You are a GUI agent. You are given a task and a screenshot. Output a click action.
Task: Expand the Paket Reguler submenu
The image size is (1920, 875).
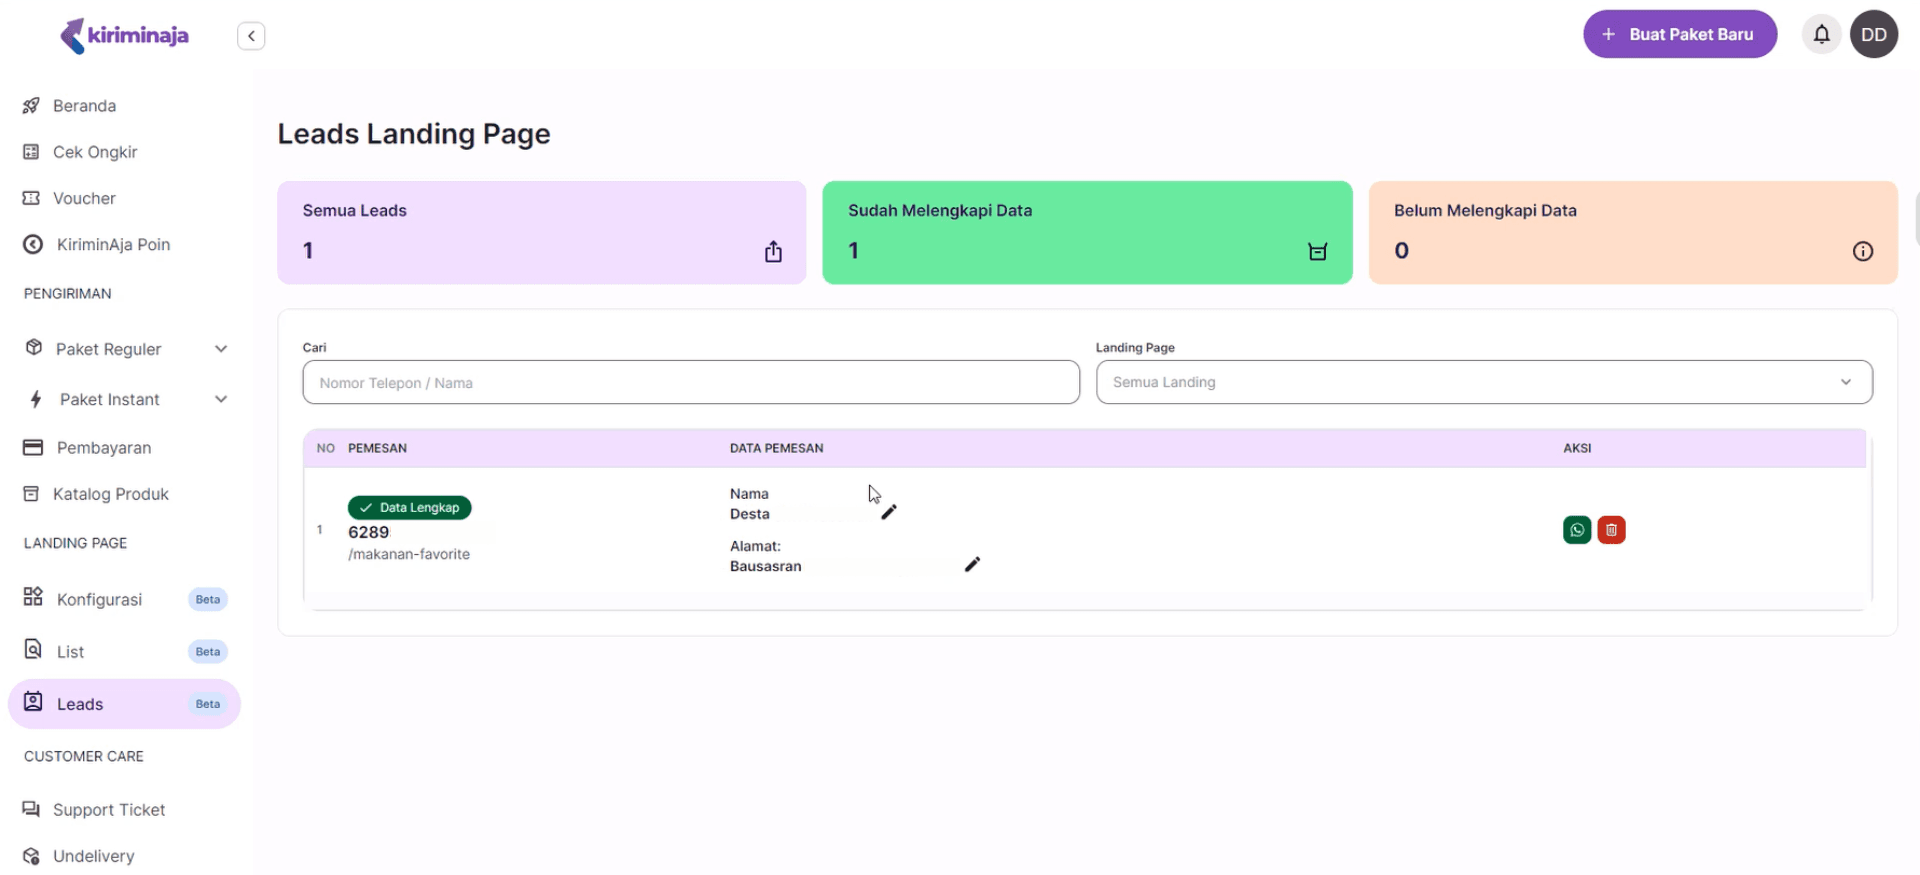click(x=221, y=349)
